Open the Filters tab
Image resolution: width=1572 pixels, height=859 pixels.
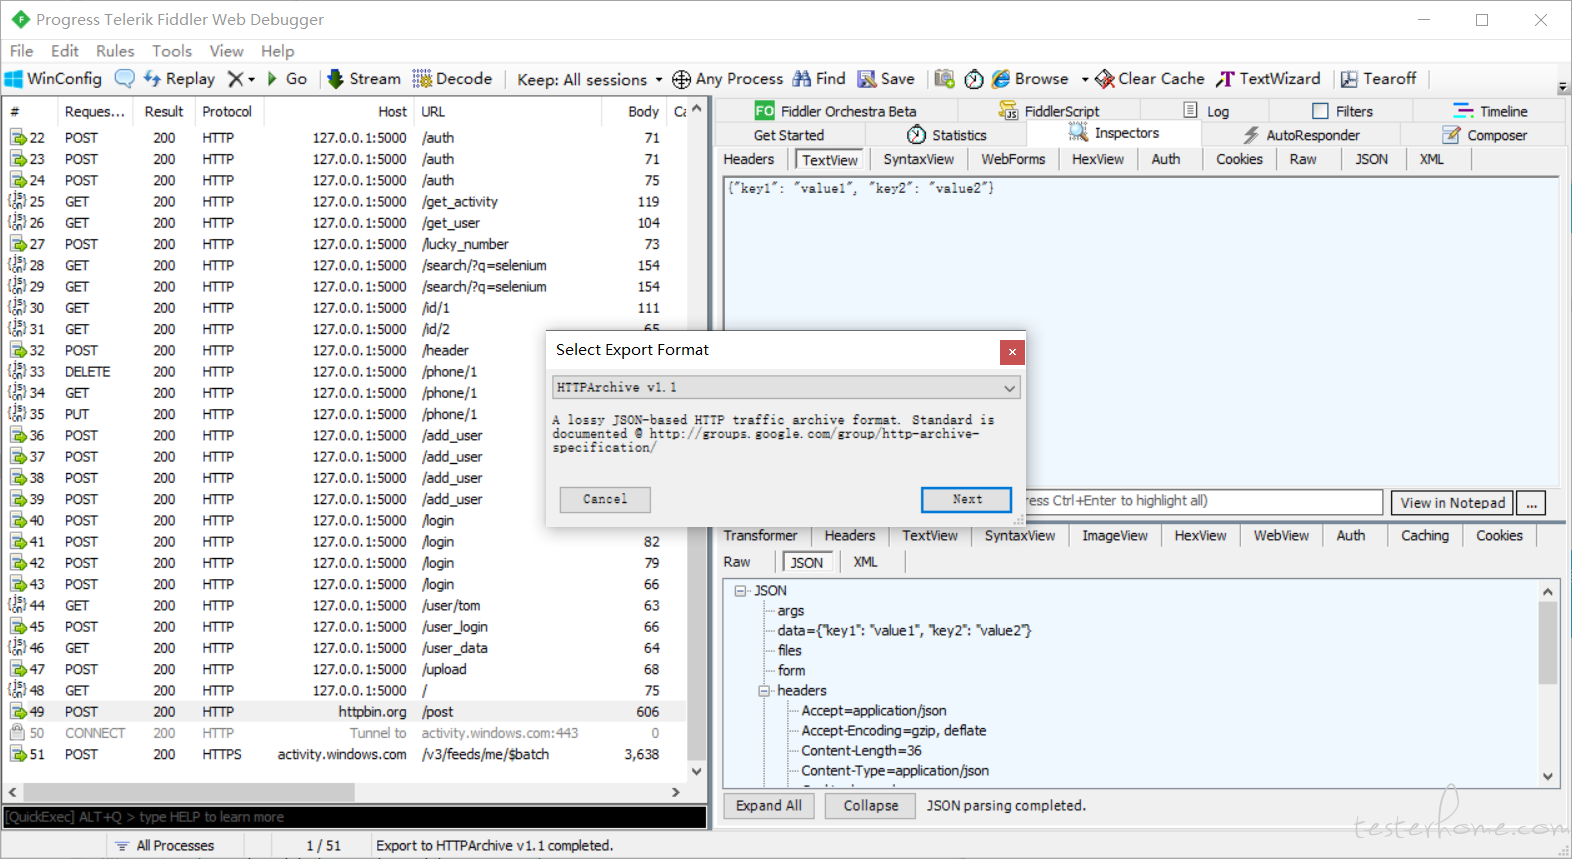pos(1343,111)
